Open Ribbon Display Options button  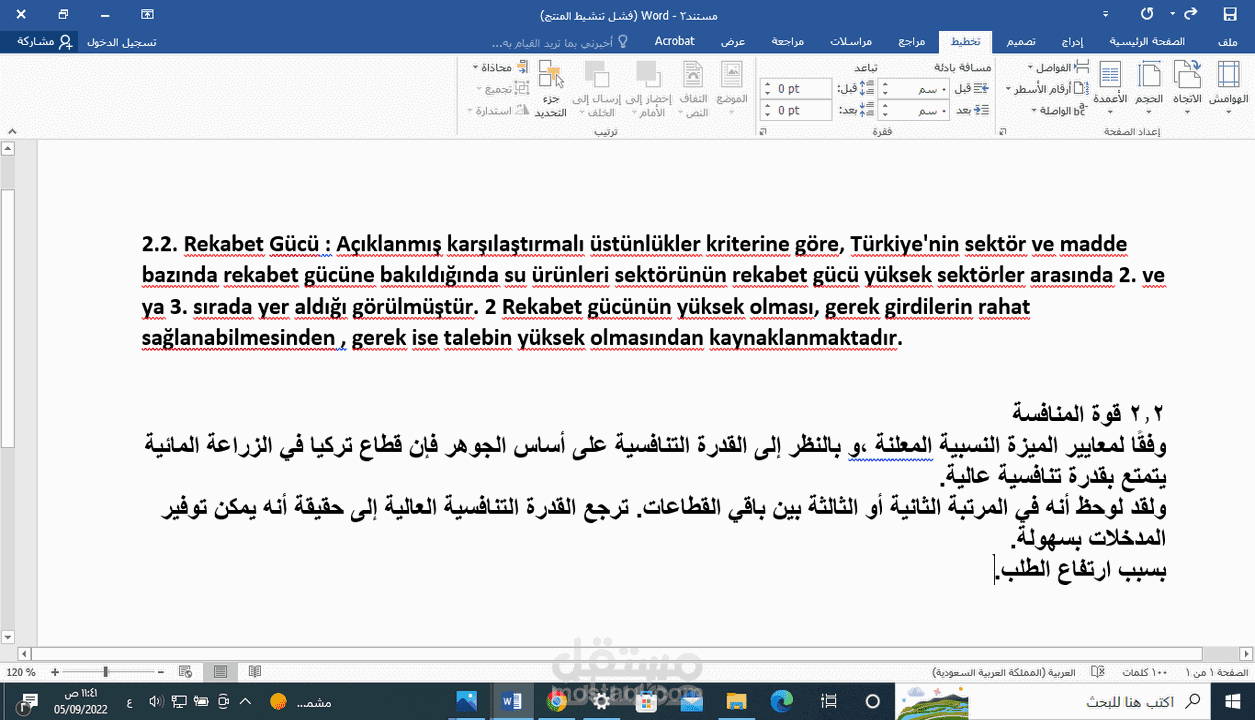coord(147,15)
